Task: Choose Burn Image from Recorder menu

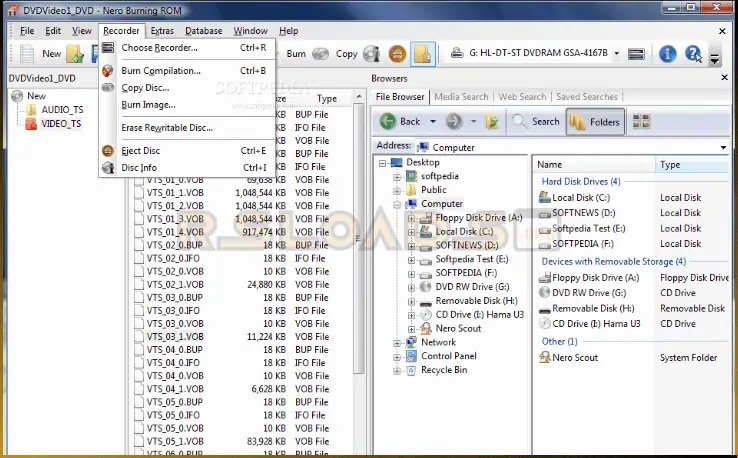Action: [x=148, y=104]
